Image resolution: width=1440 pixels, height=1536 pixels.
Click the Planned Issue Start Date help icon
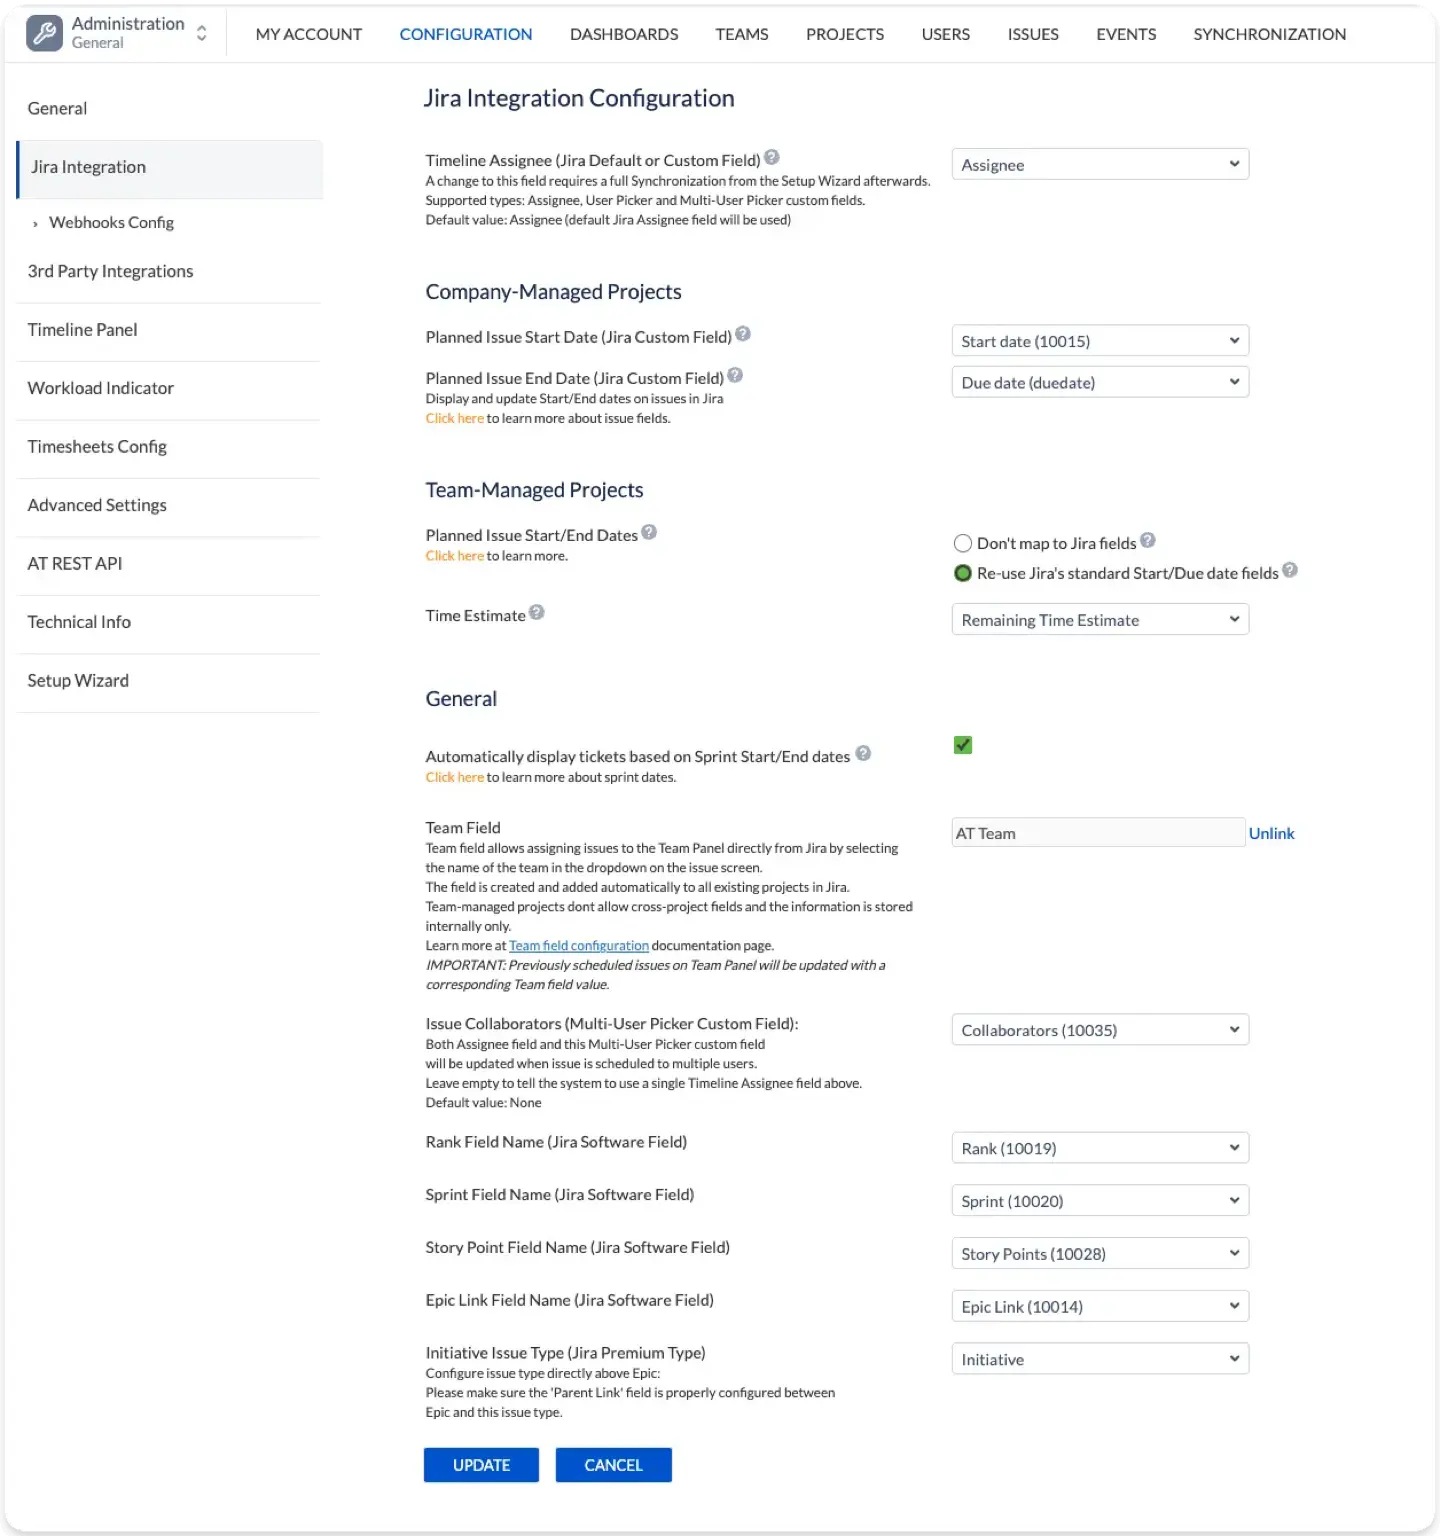pyautogui.click(x=744, y=333)
